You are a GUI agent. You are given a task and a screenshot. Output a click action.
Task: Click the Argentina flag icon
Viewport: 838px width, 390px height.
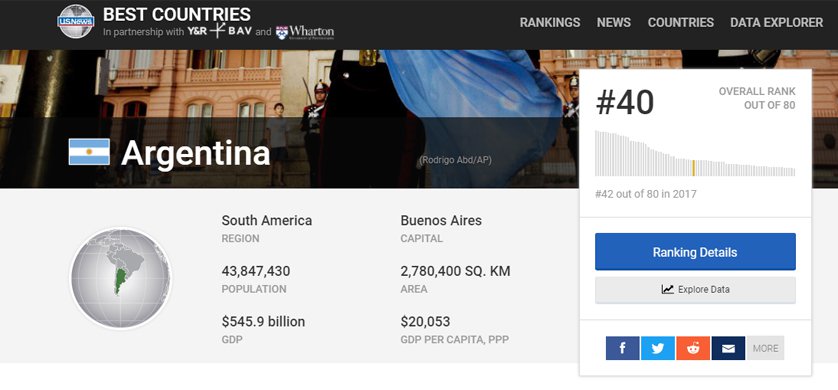[89, 152]
